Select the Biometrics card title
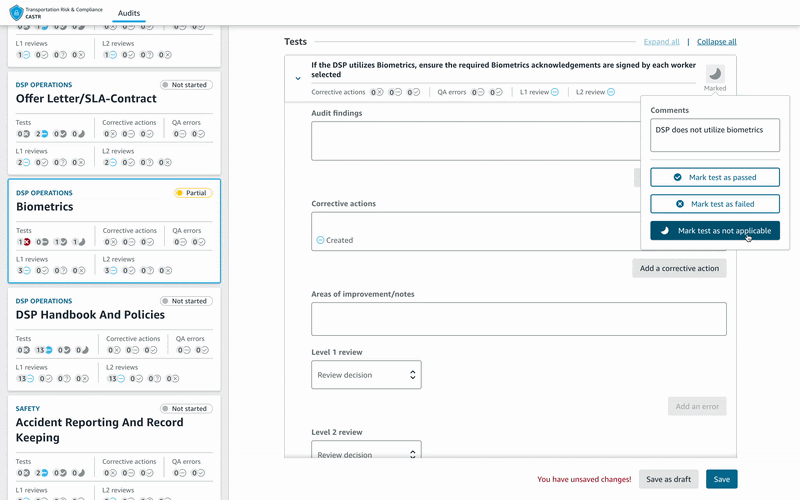The image size is (800, 500). pos(45,207)
